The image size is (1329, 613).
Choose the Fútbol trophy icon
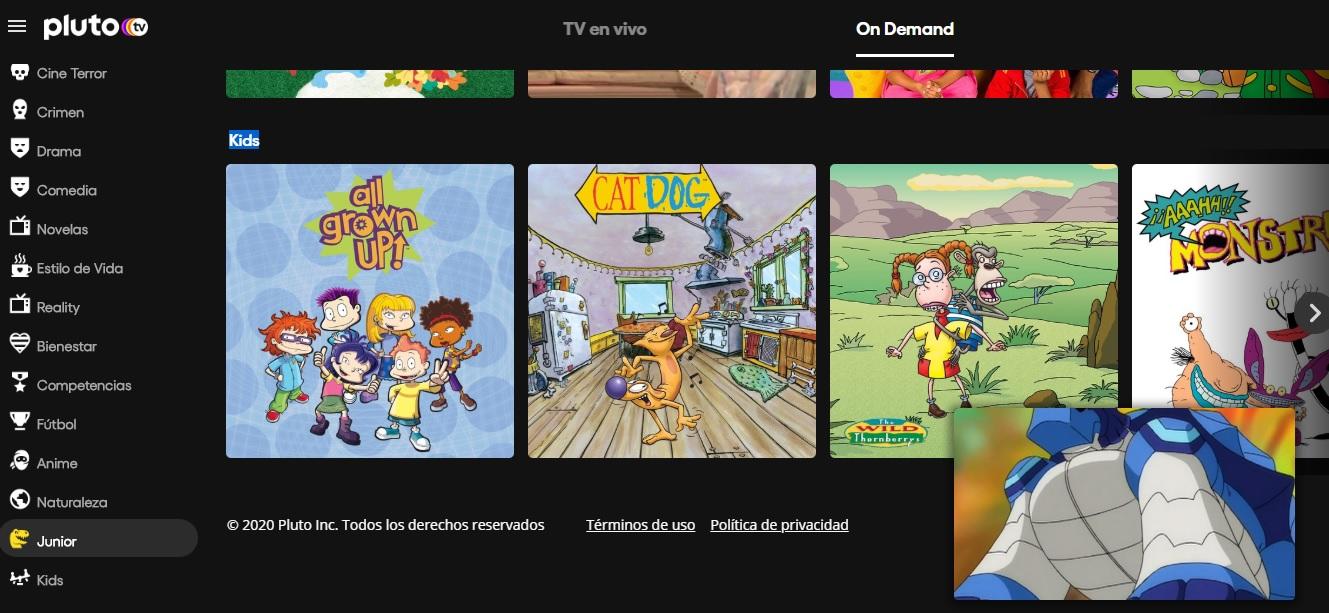(x=19, y=424)
